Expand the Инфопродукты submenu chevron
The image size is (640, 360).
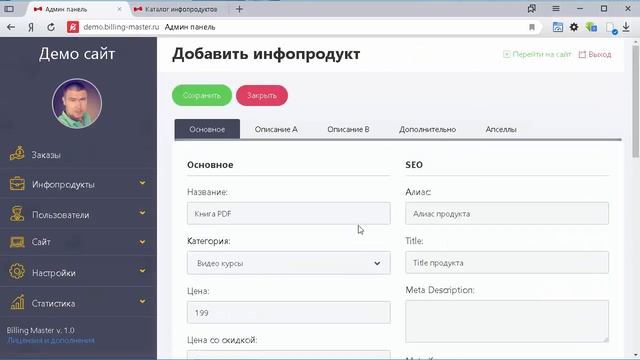click(142, 183)
